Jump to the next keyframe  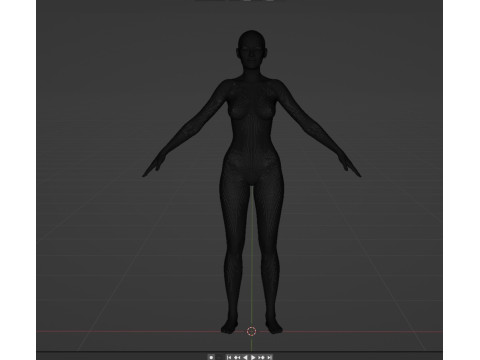click(261, 357)
